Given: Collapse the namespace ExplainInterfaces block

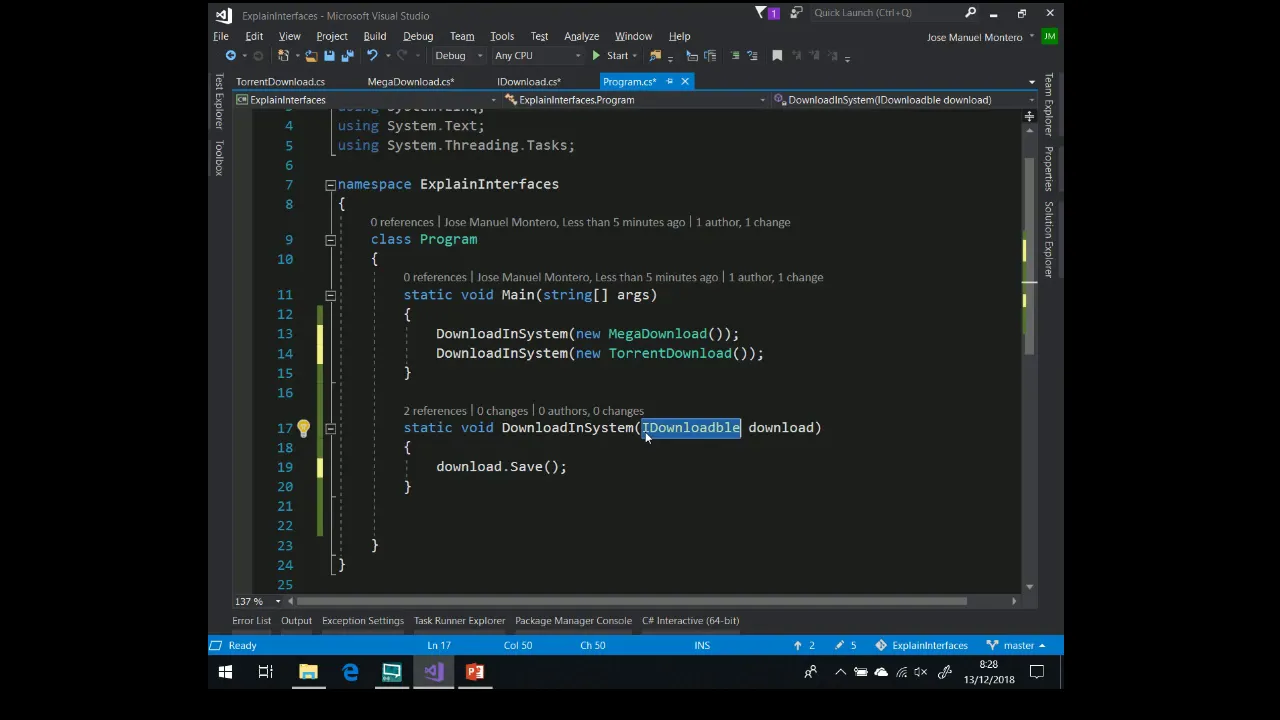Looking at the screenshot, I should pyautogui.click(x=330, y=184).
